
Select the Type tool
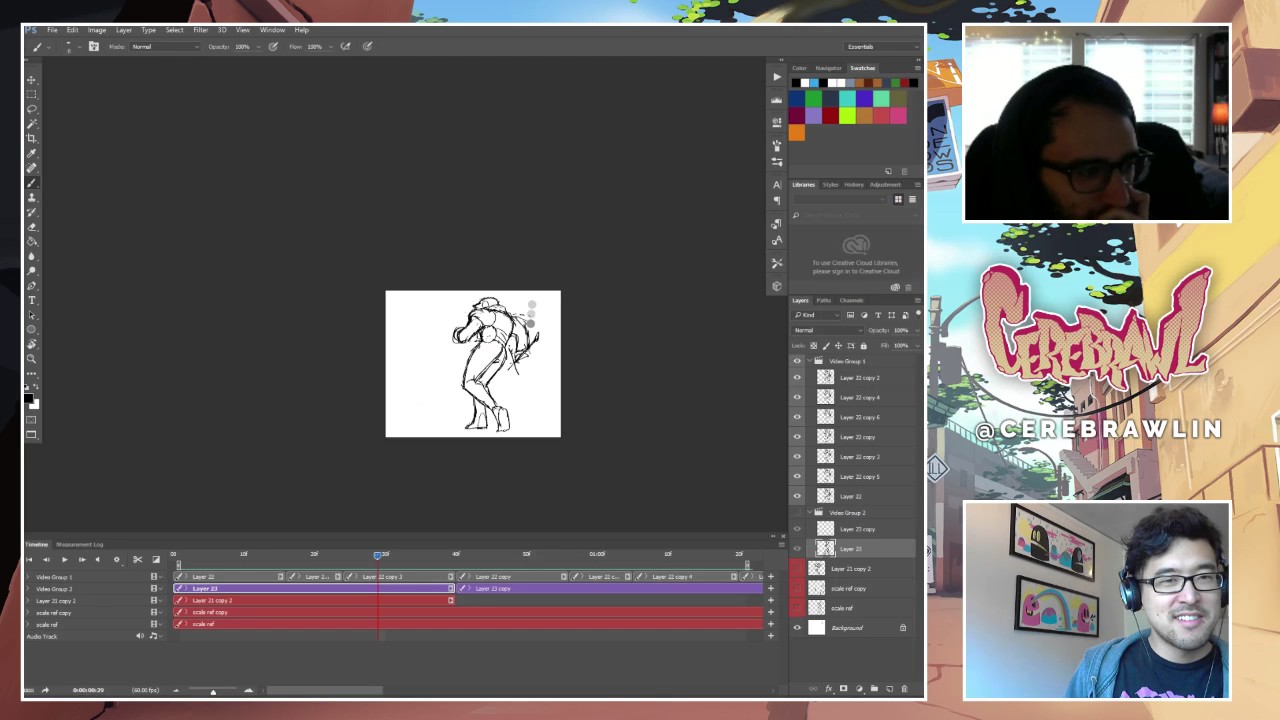click(x=32, y=300)
